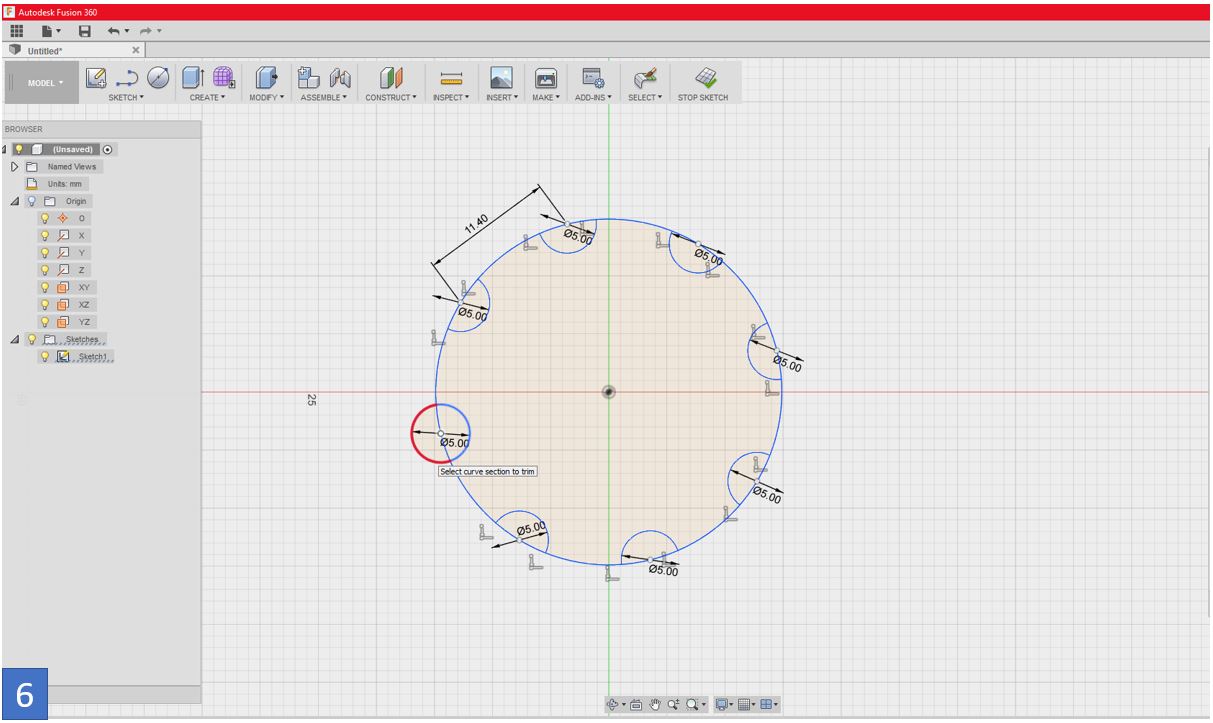Click the Joint icon in Assemble
Viewport: 1213px width, 723px height.
pos(340,77)
